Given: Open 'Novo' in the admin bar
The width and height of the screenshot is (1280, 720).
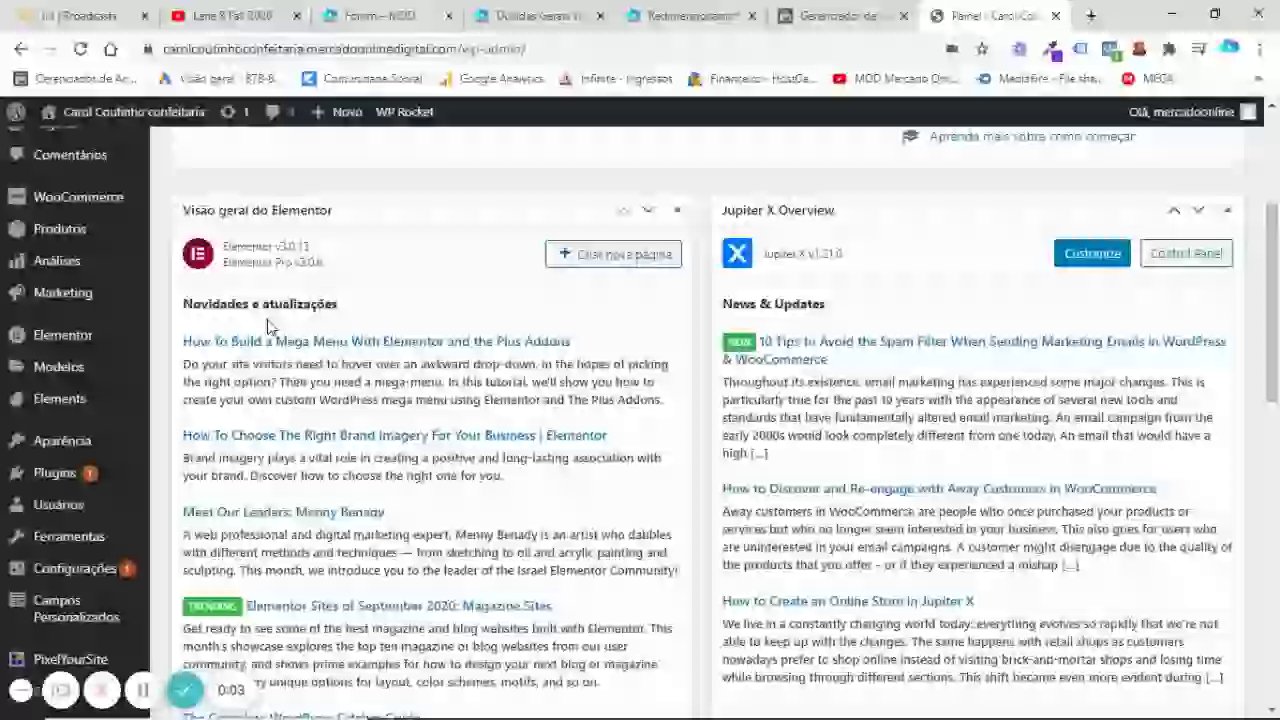Looking at the screenshot, I should tap(336, 112).
